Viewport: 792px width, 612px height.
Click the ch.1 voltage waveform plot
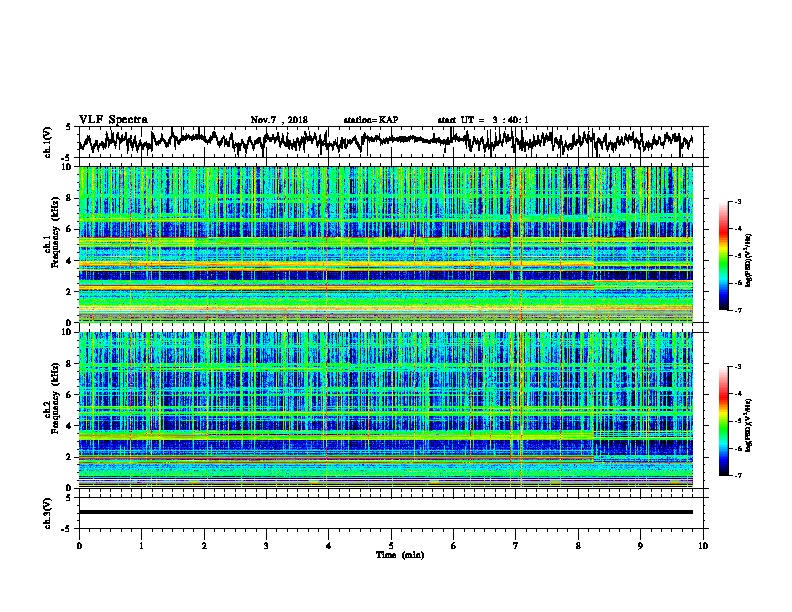[x=393, y=142]
